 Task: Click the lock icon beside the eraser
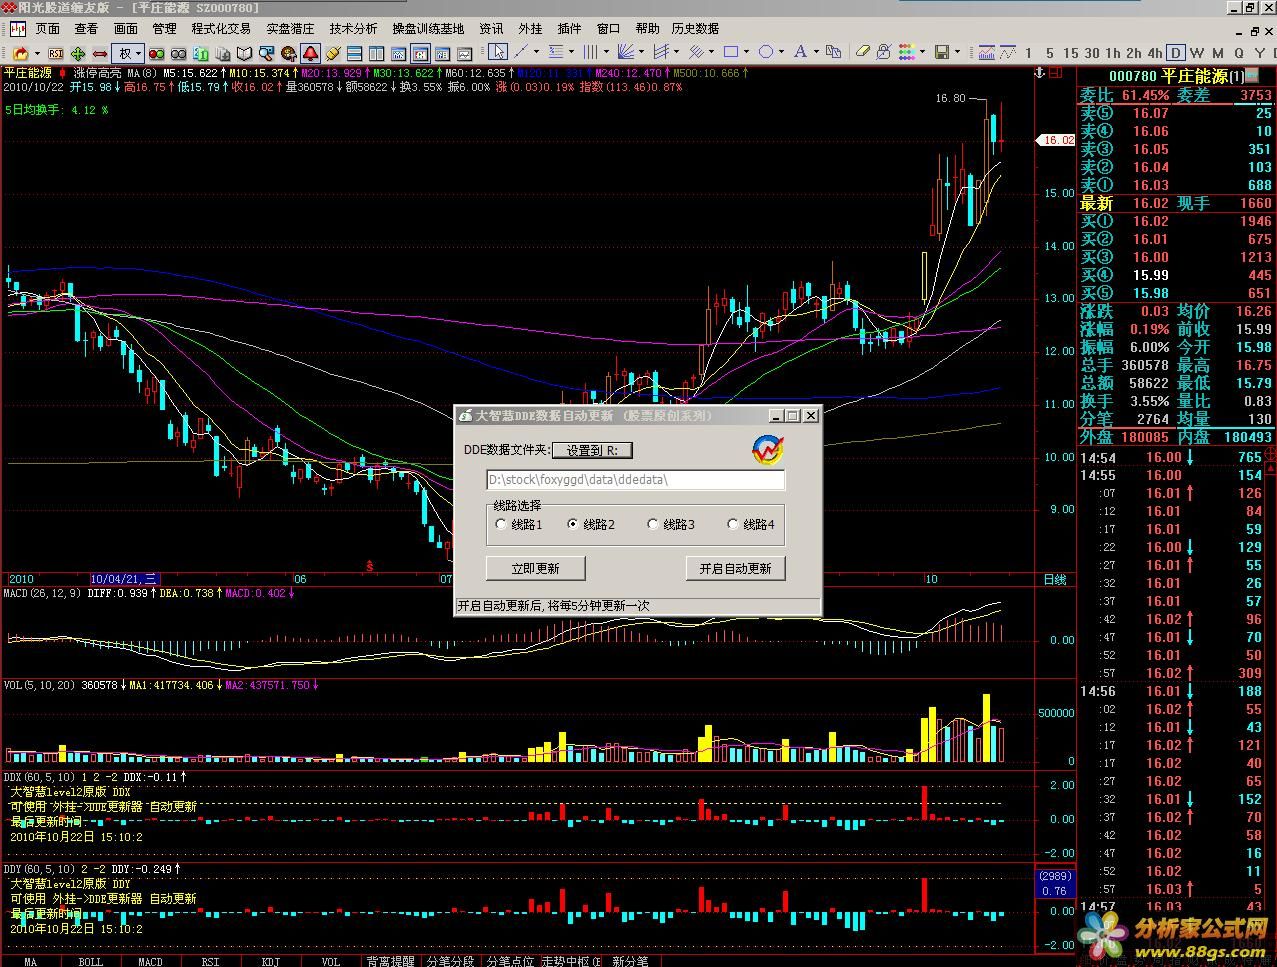(884, 52)
